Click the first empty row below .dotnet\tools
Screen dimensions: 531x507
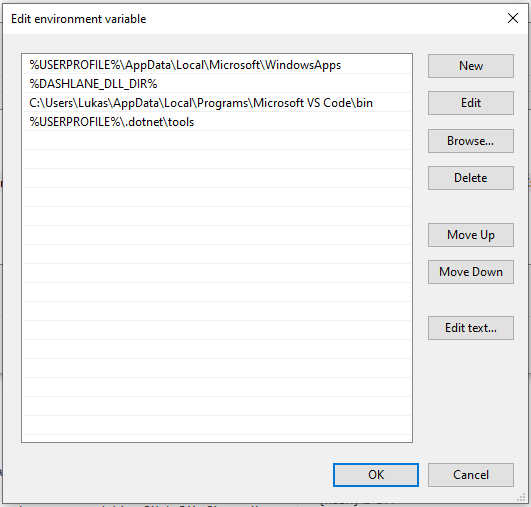217,141
